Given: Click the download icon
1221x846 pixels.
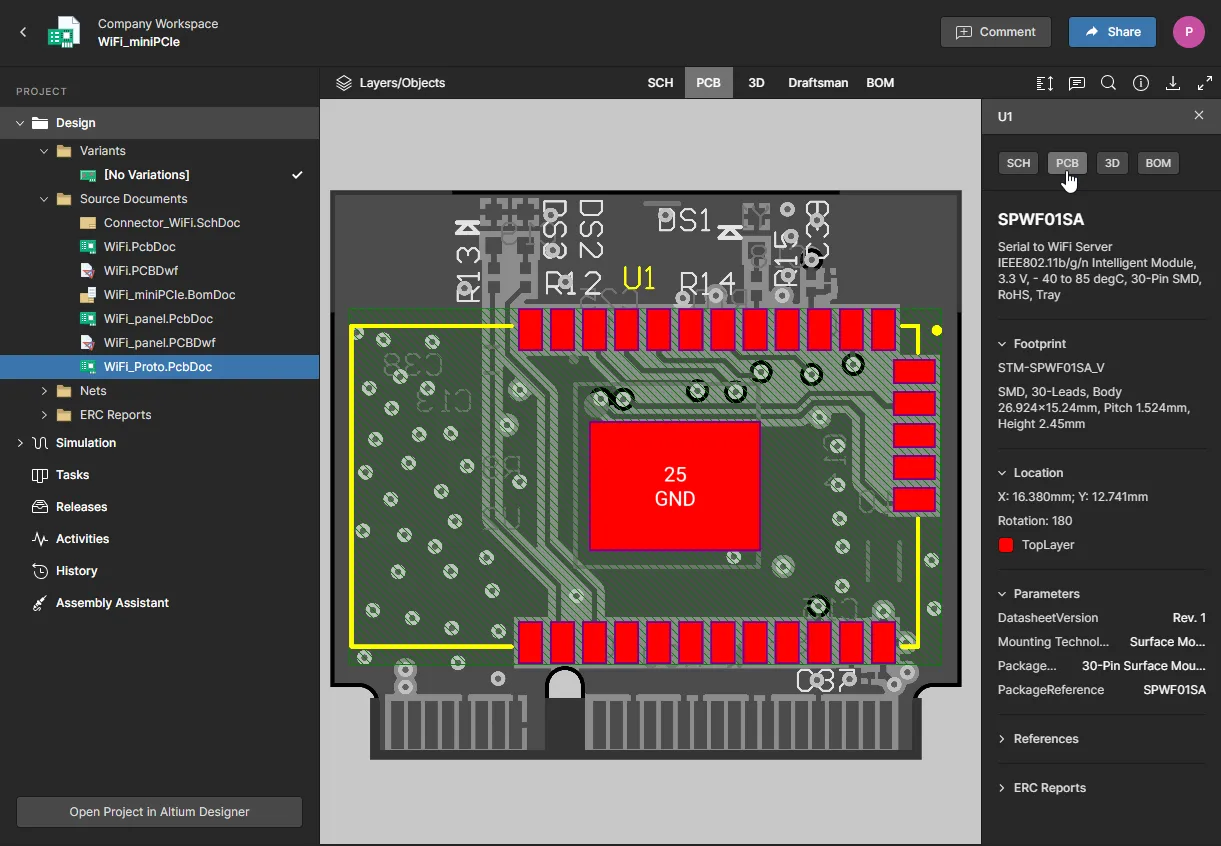Looking at the screenshot, I should click(1173, 83).
